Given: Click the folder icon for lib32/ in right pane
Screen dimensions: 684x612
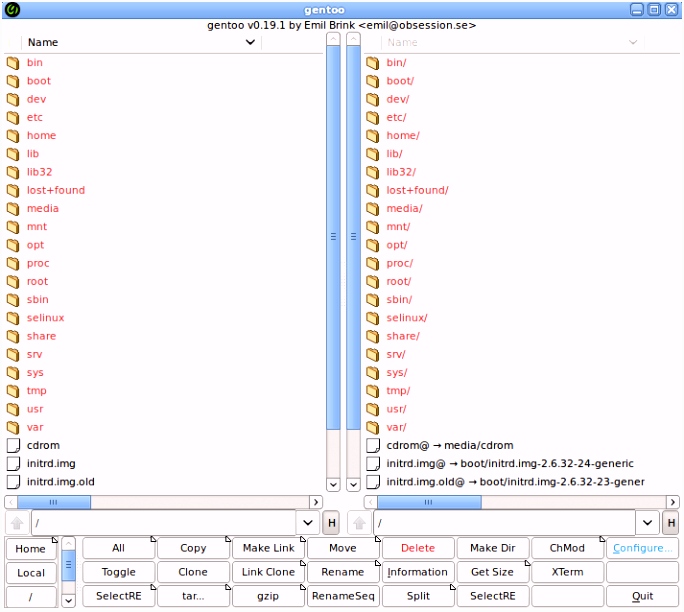Looking at the screenshot, I should (373, 172).
